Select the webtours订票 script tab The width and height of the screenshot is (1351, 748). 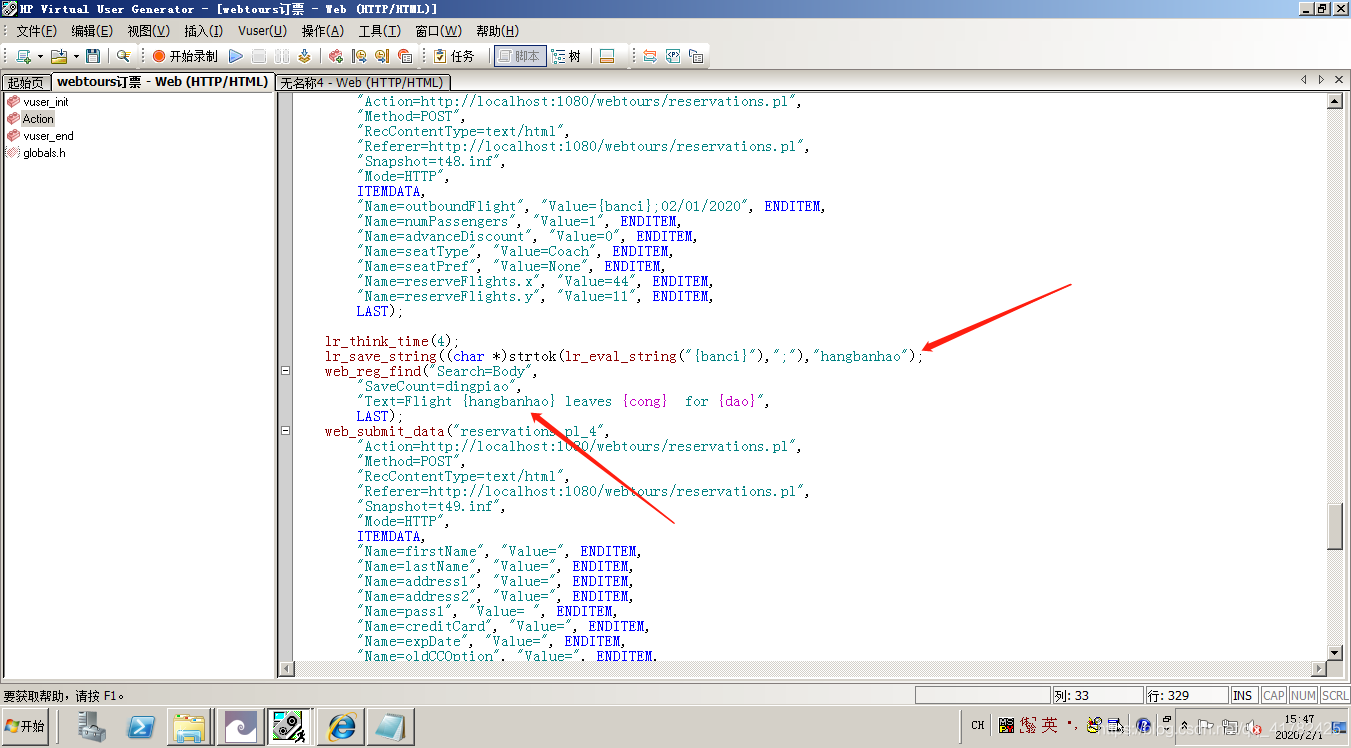161,82
